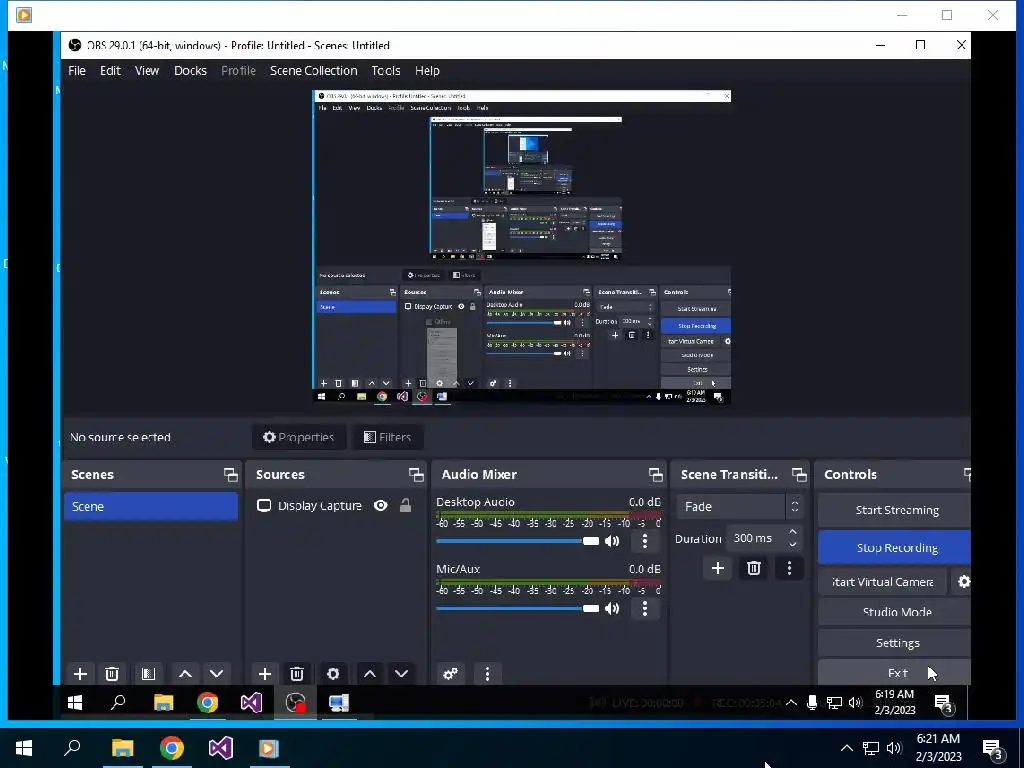Increase transition Duration with up arrow
This screenshot has height=768, width=1024.
point(793,532)
